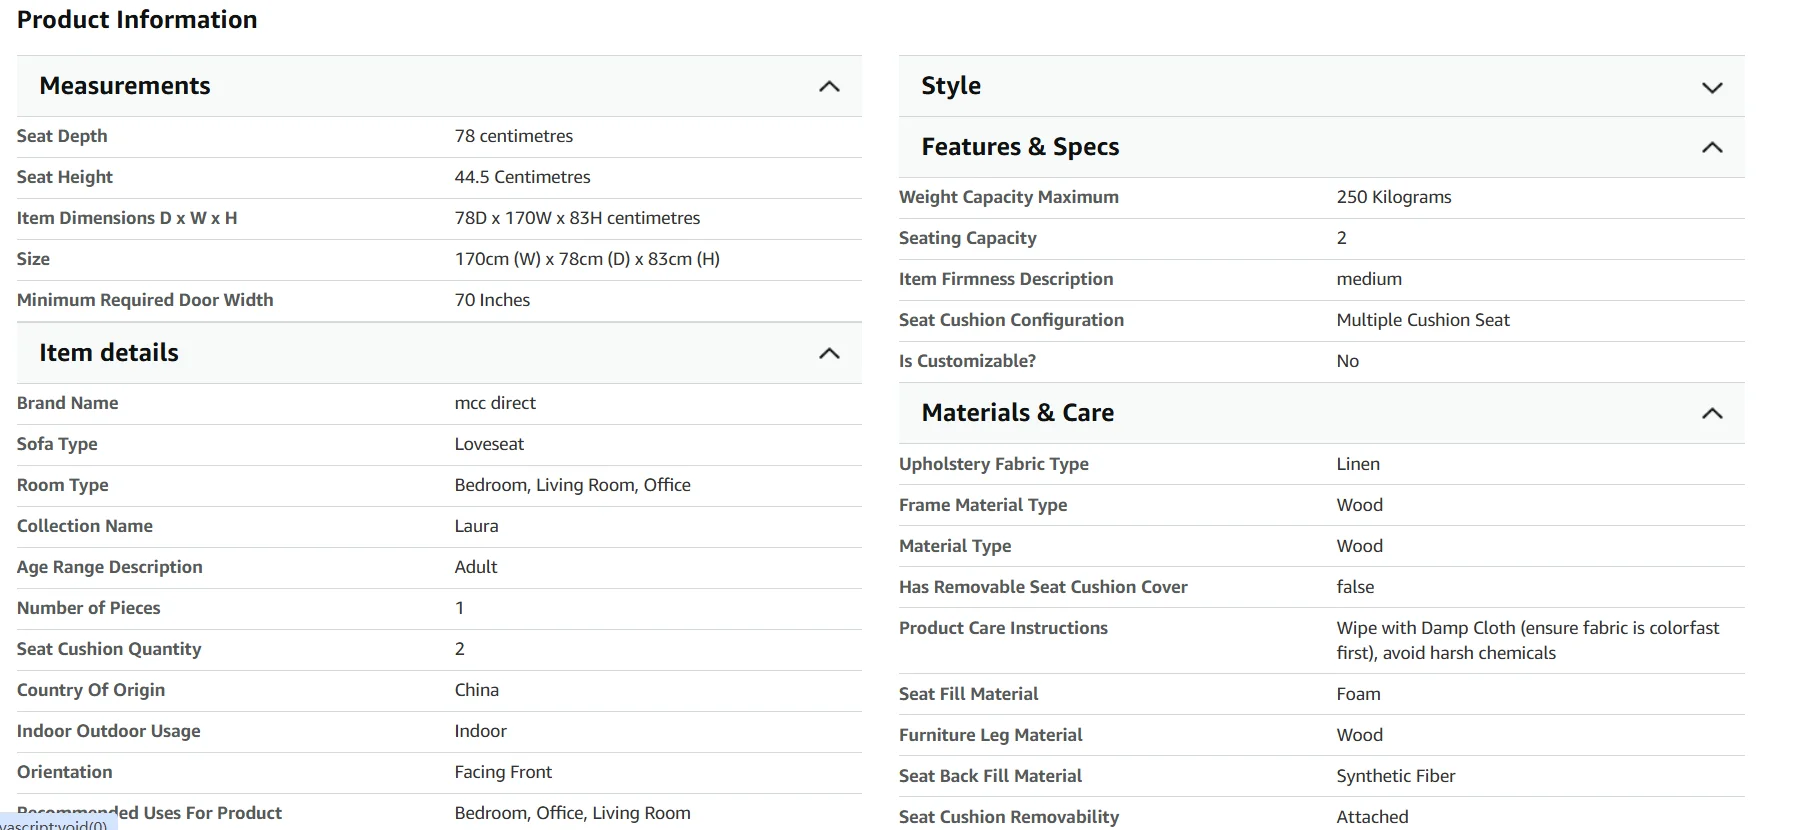Click the Item Dimensions value text
This screenshot has width=1808, height=830.
click(x=577, y=218)
